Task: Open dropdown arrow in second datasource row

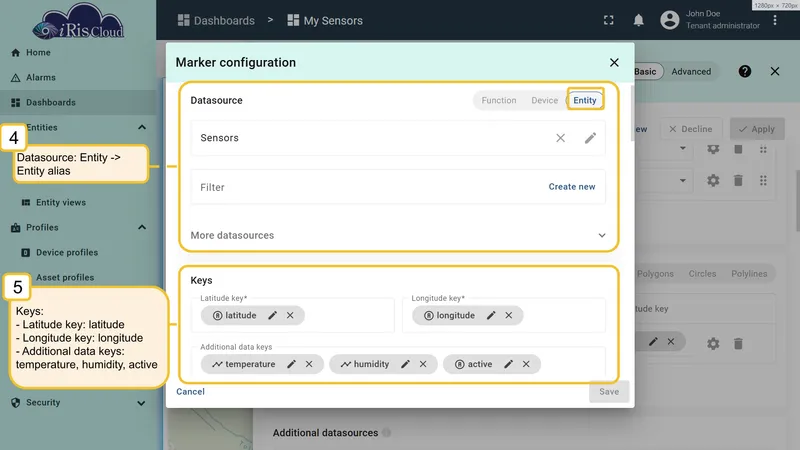Action: tap(682, 181)
